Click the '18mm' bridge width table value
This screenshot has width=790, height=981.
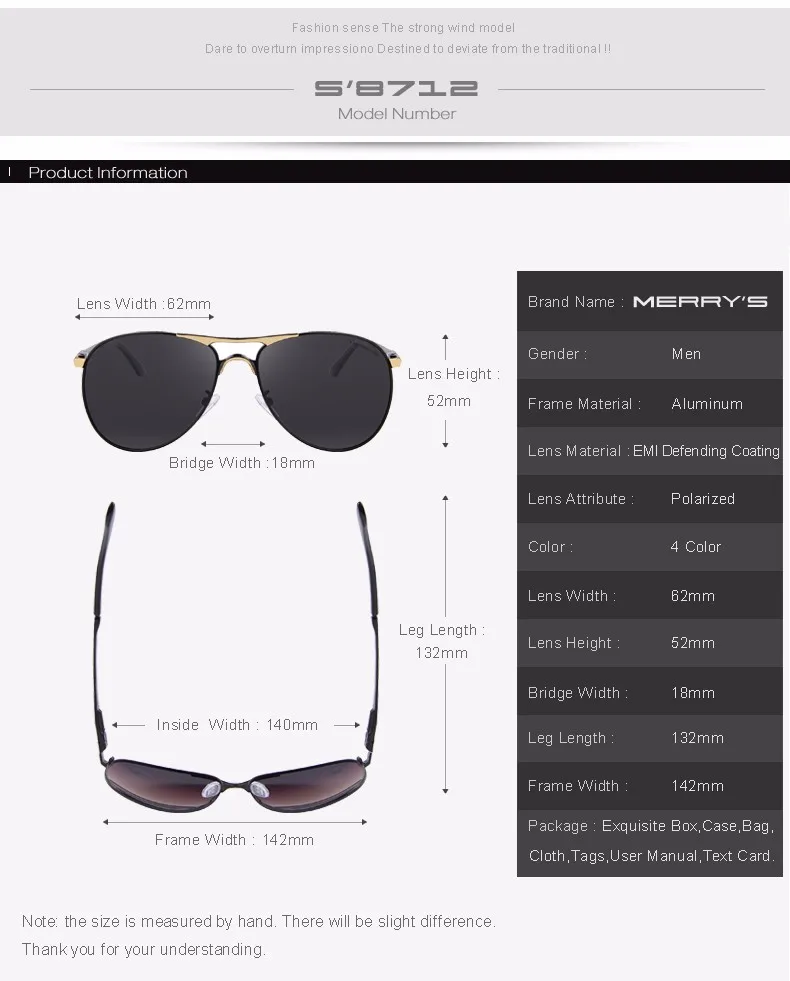[692, 693]
